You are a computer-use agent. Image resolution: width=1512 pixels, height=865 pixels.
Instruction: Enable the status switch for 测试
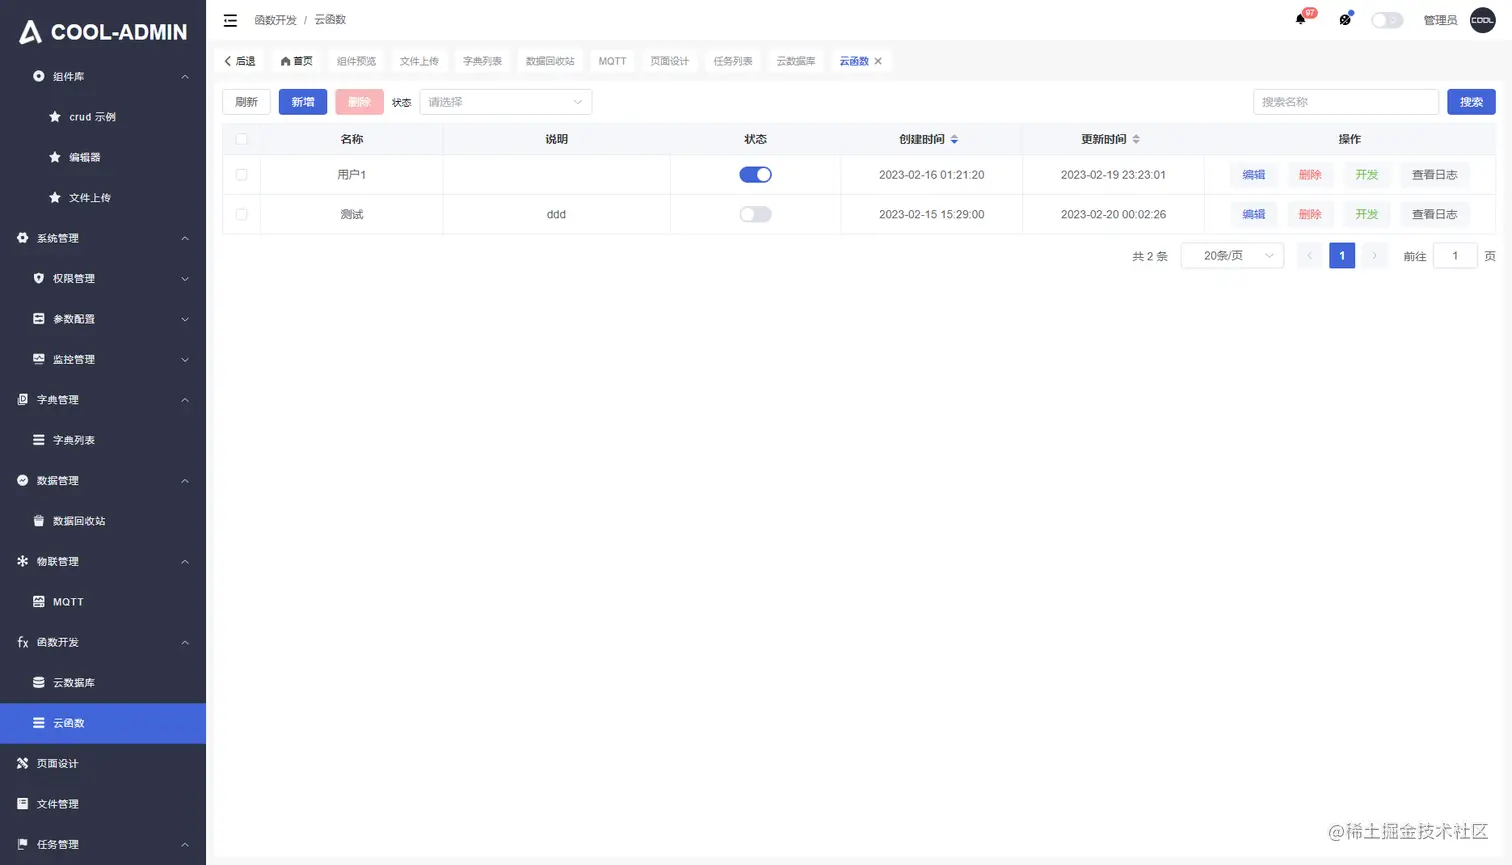pos(755,214)
